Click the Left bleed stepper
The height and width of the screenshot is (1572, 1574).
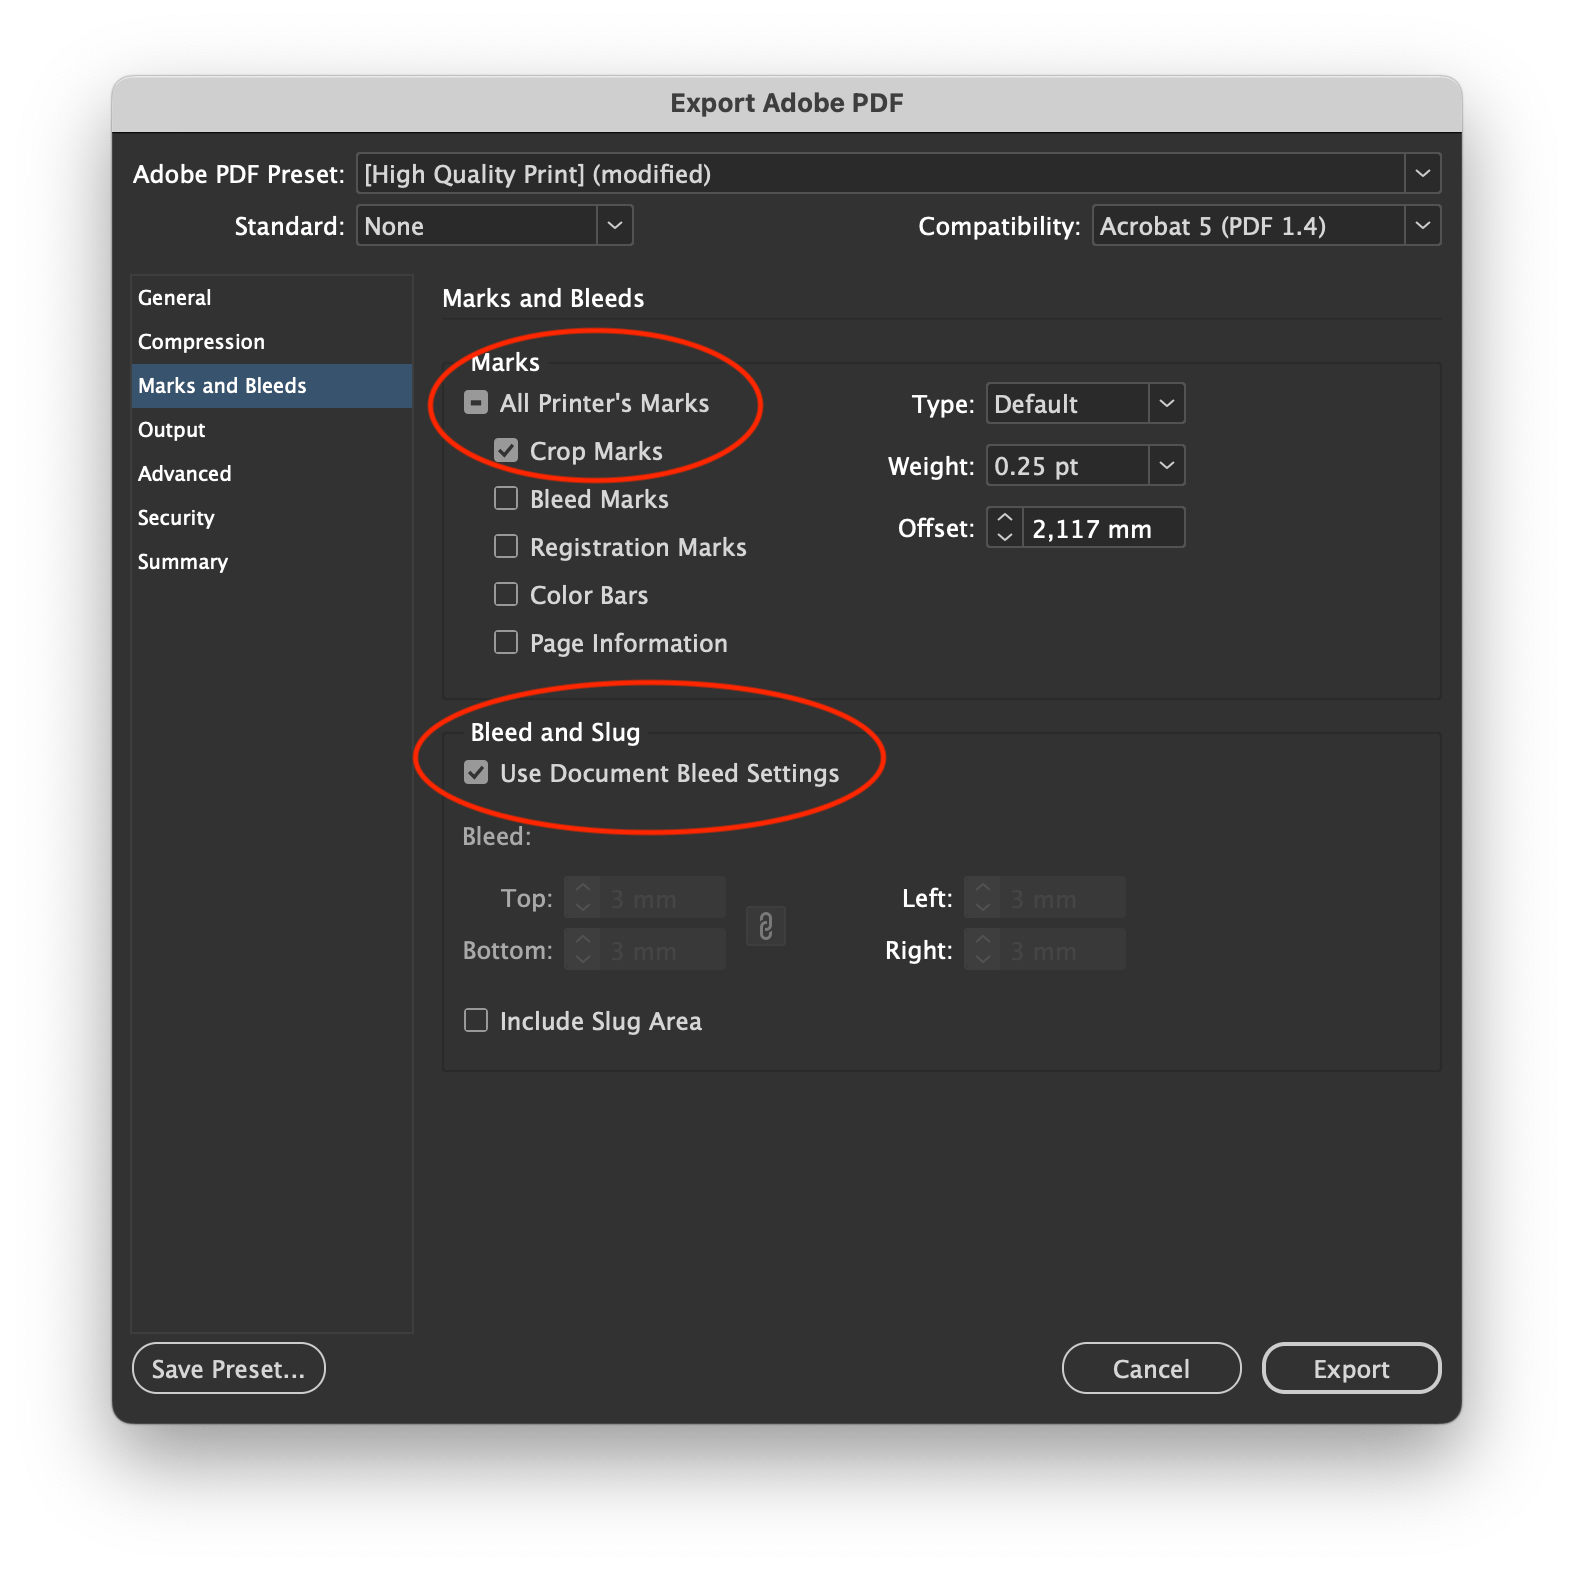tap(983, 898)
